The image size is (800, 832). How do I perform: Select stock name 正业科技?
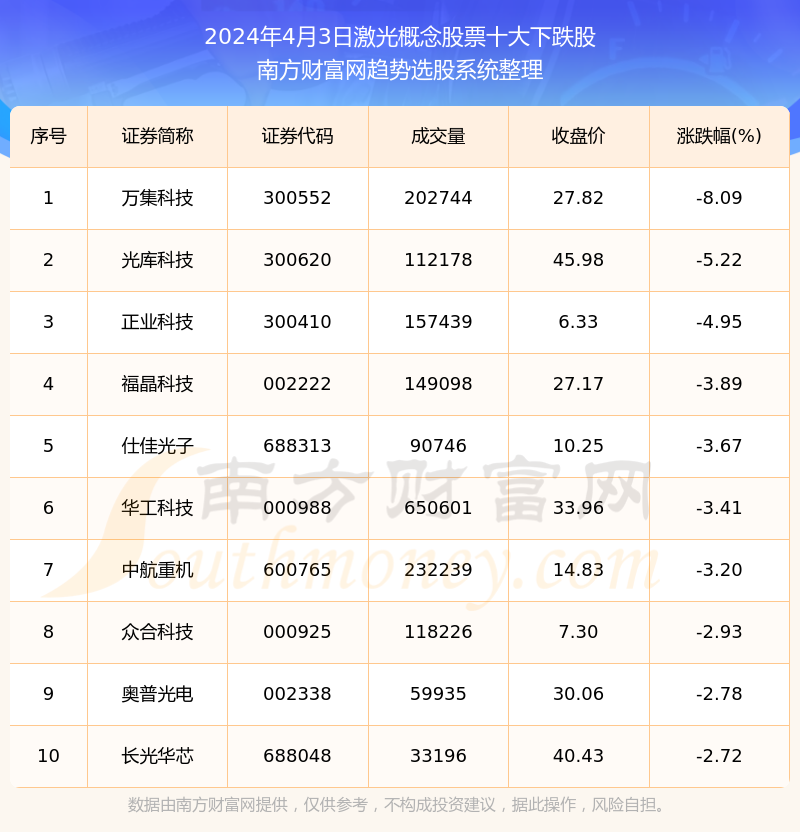pos(157,322)
